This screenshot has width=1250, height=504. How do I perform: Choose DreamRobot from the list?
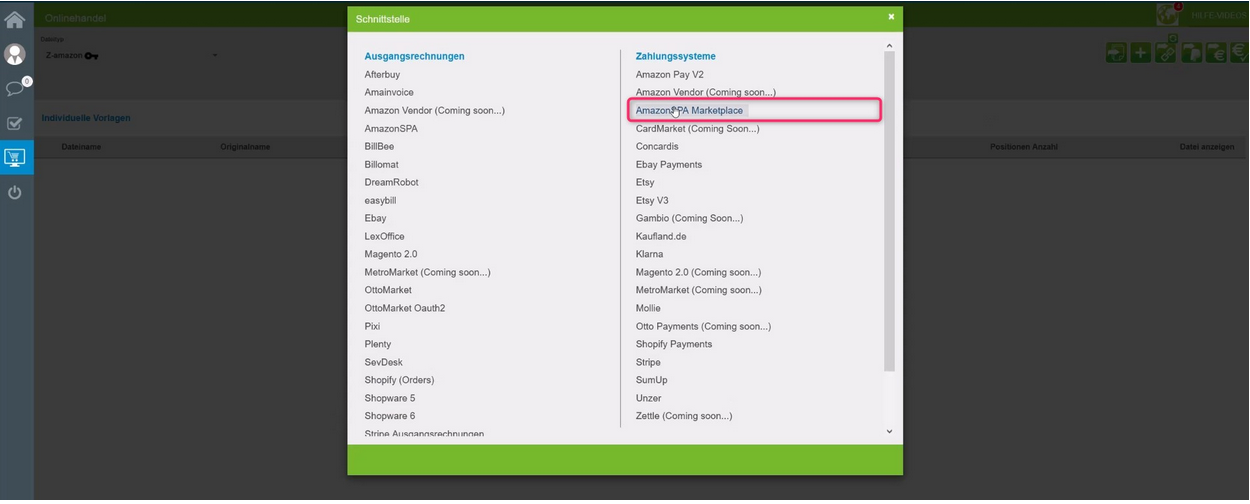coord(391,183)
